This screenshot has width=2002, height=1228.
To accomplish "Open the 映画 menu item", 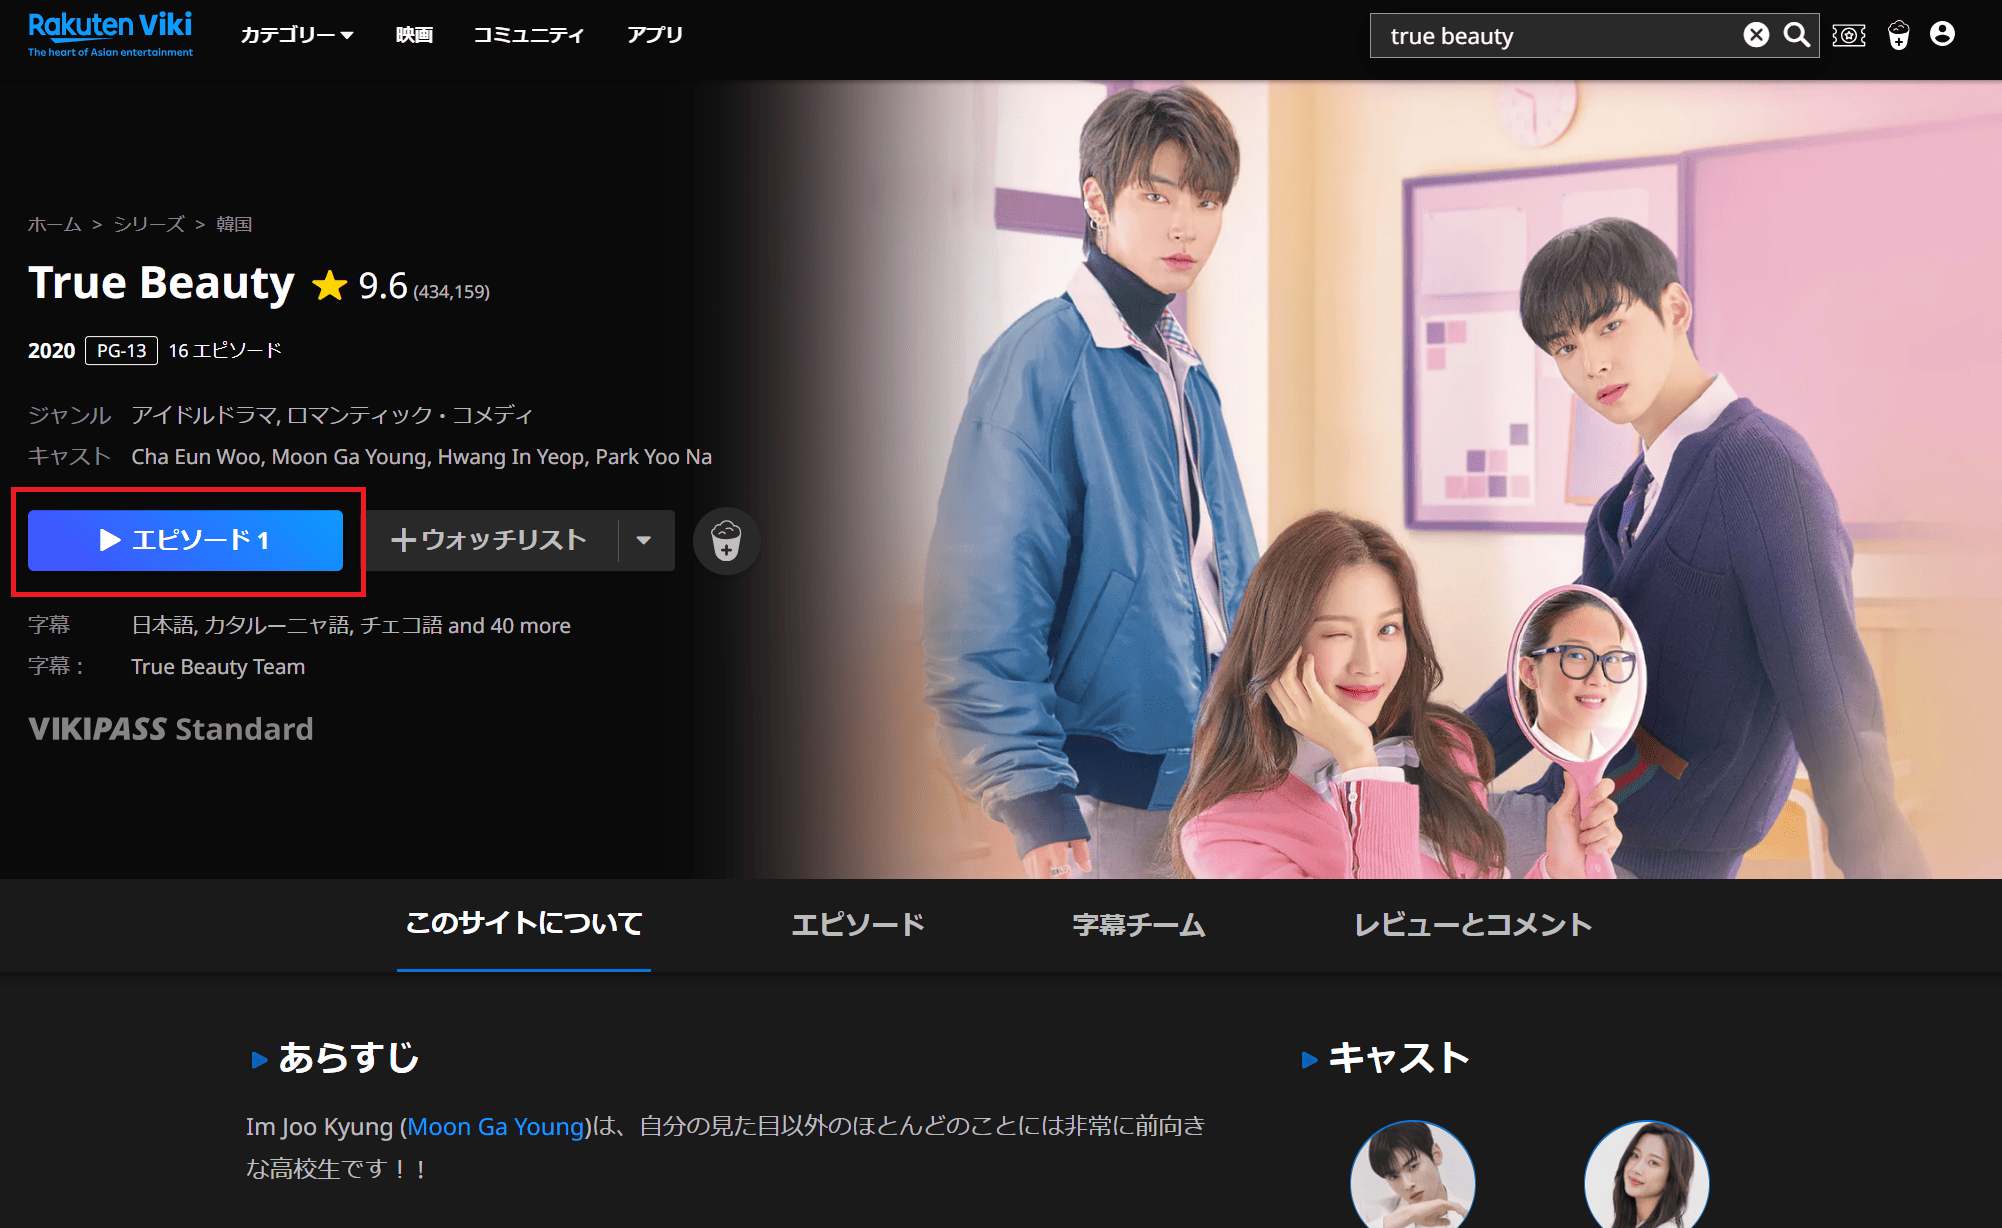I will tap(414, 35).
